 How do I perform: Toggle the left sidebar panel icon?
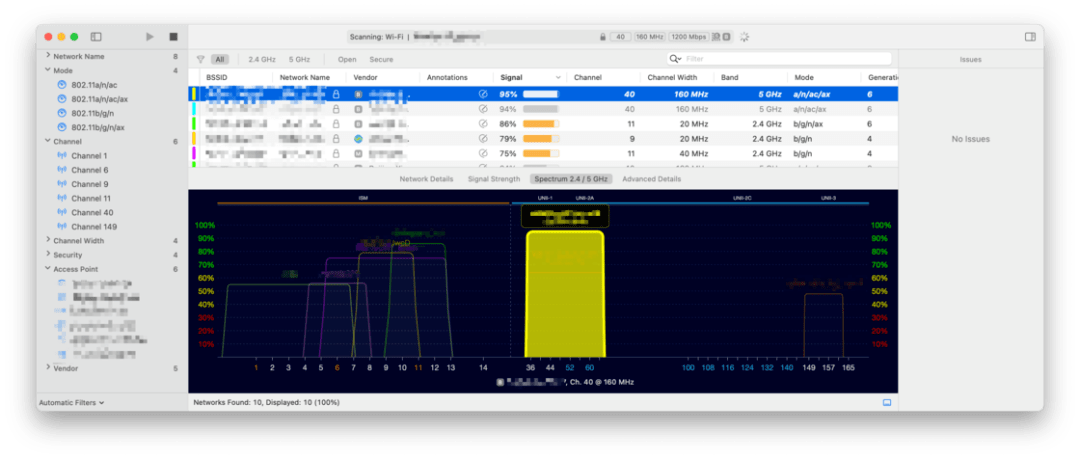[x=96, y=37]
